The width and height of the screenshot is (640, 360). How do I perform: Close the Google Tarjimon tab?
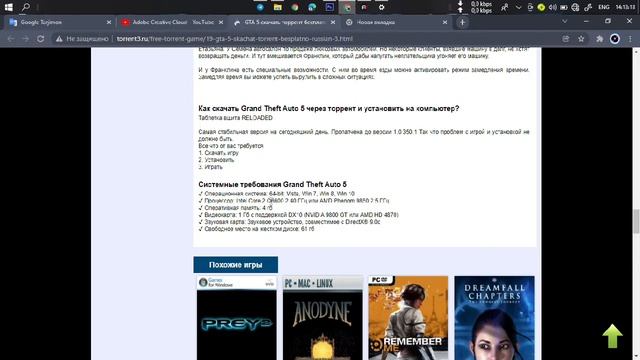[x=109, y=22]
